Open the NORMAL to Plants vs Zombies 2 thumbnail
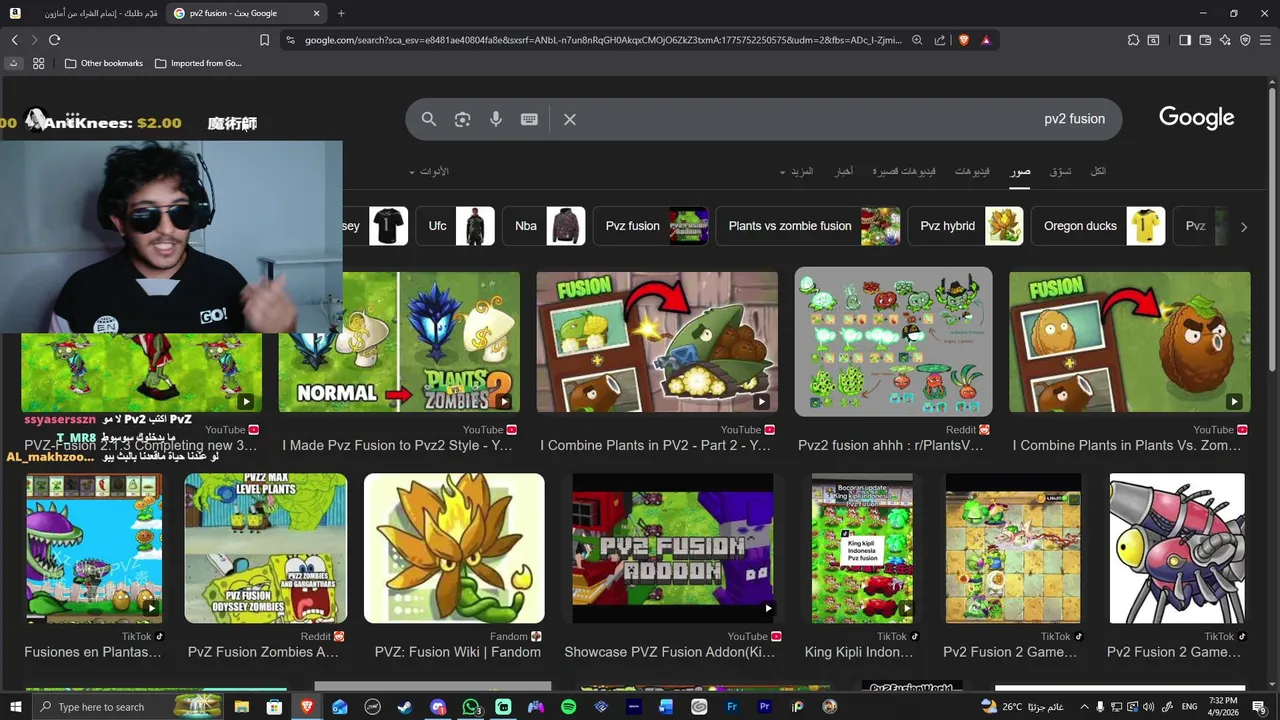 pyautogui.click(x=399, y=342)
